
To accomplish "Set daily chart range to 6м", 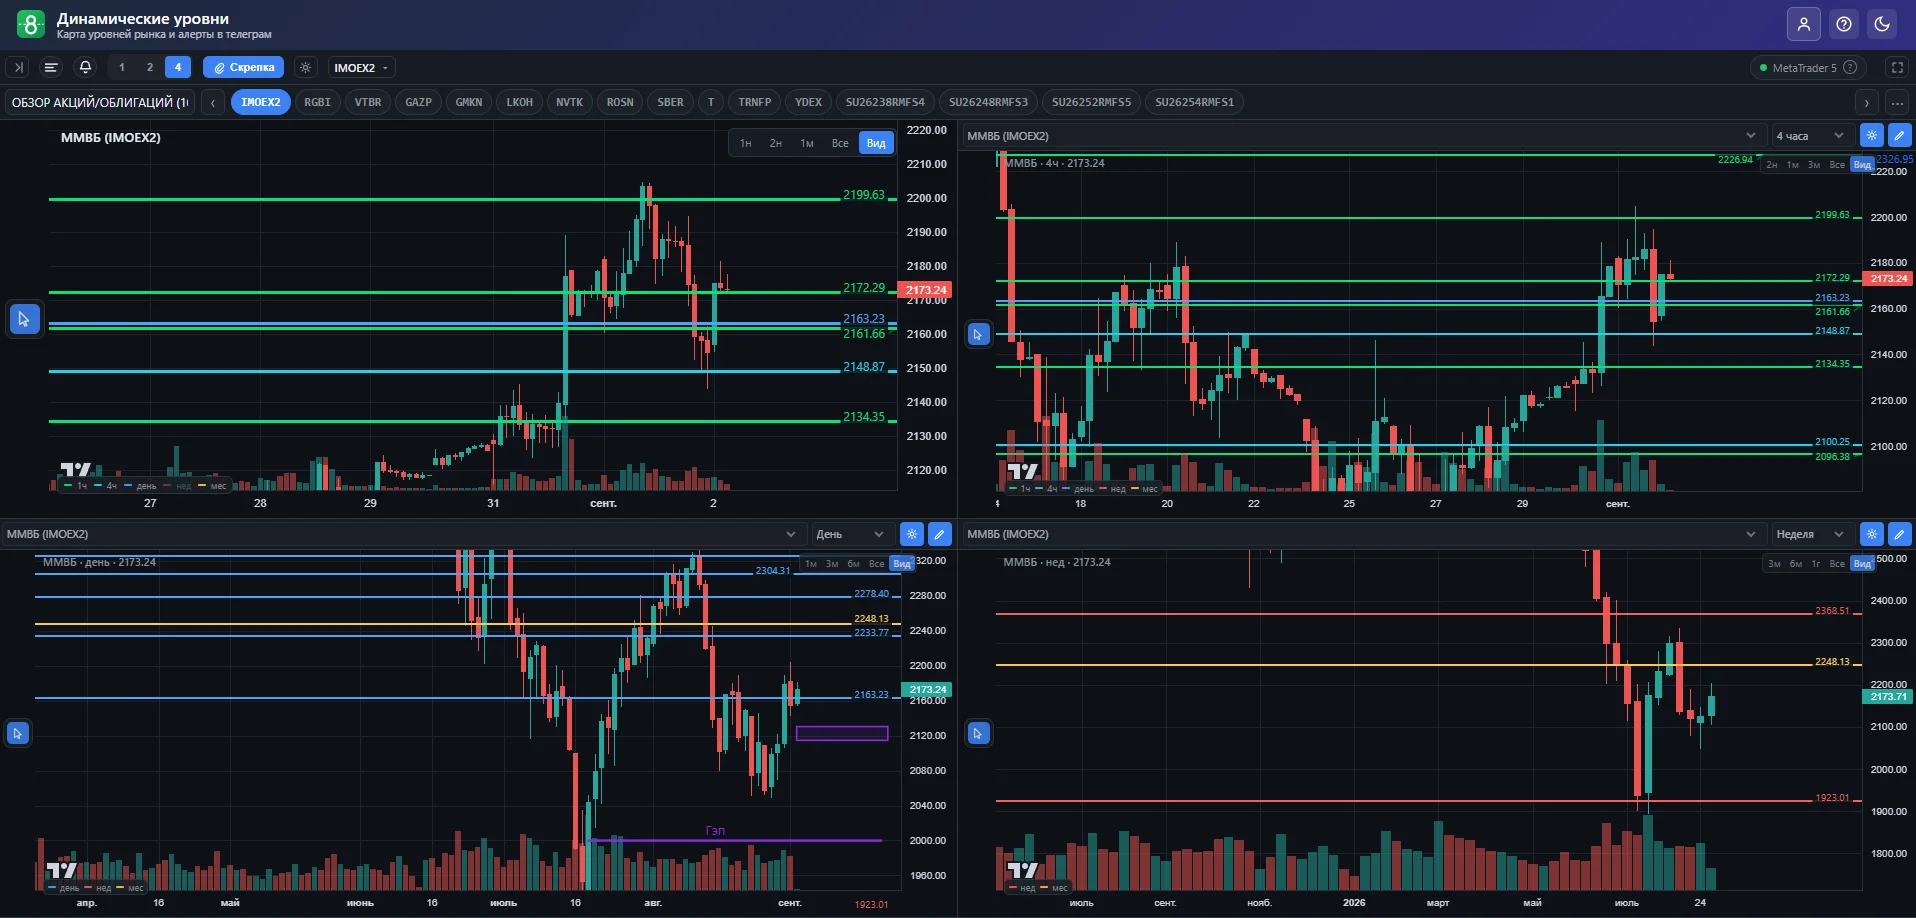I will tap(854, 564).
